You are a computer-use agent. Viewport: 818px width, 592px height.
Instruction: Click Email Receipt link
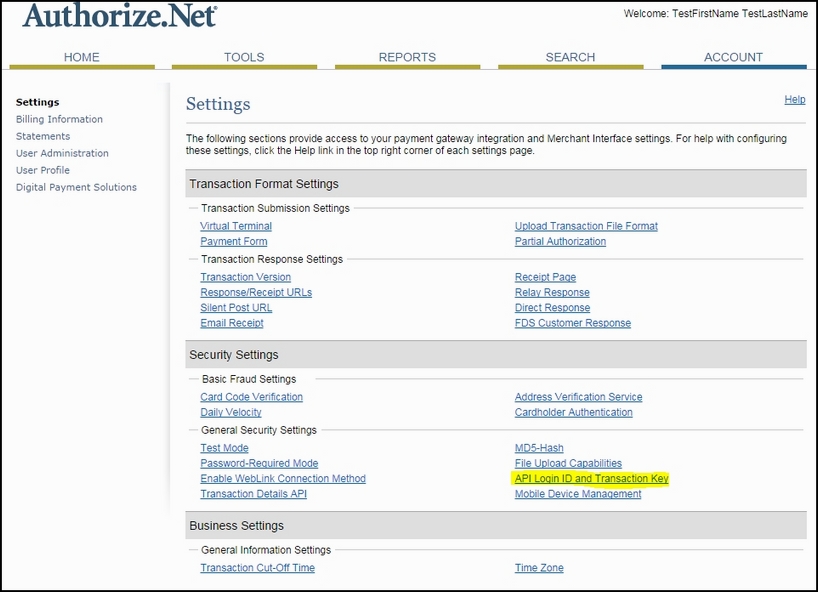pos(232,323)
